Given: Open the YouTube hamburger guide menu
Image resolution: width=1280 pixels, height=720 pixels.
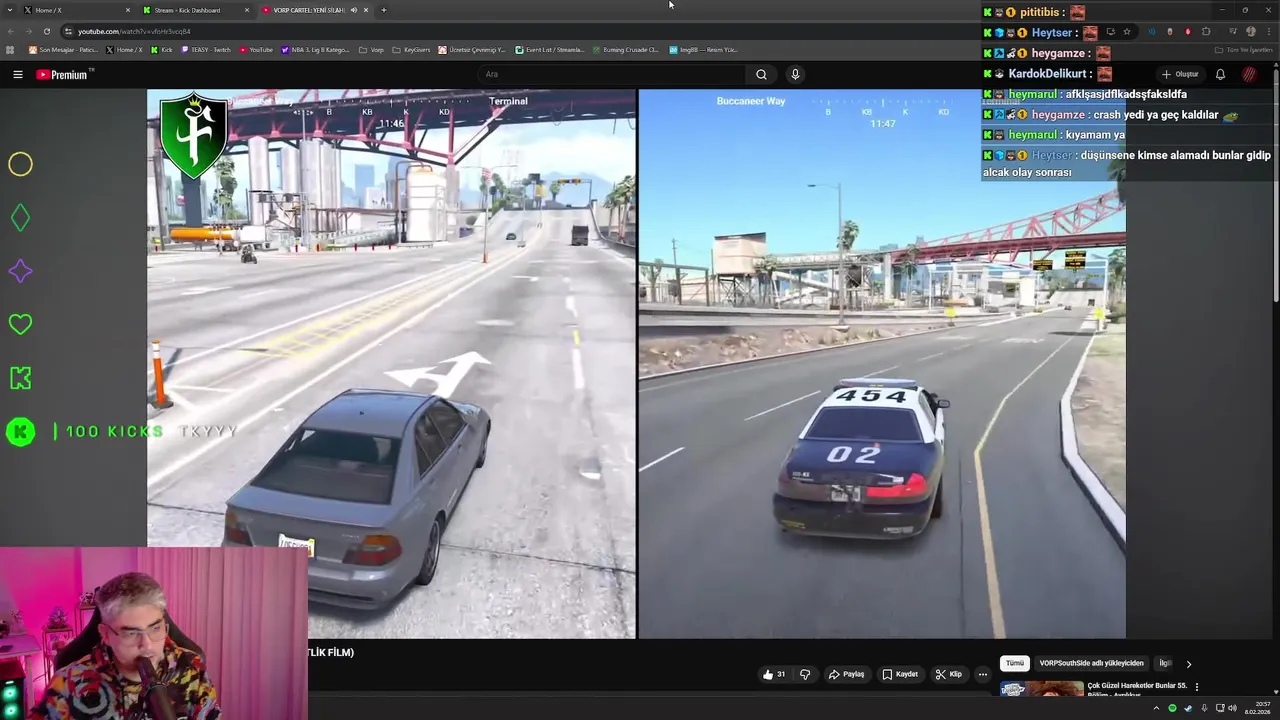Looking at the screenshot, I should [x=17, y=74].
